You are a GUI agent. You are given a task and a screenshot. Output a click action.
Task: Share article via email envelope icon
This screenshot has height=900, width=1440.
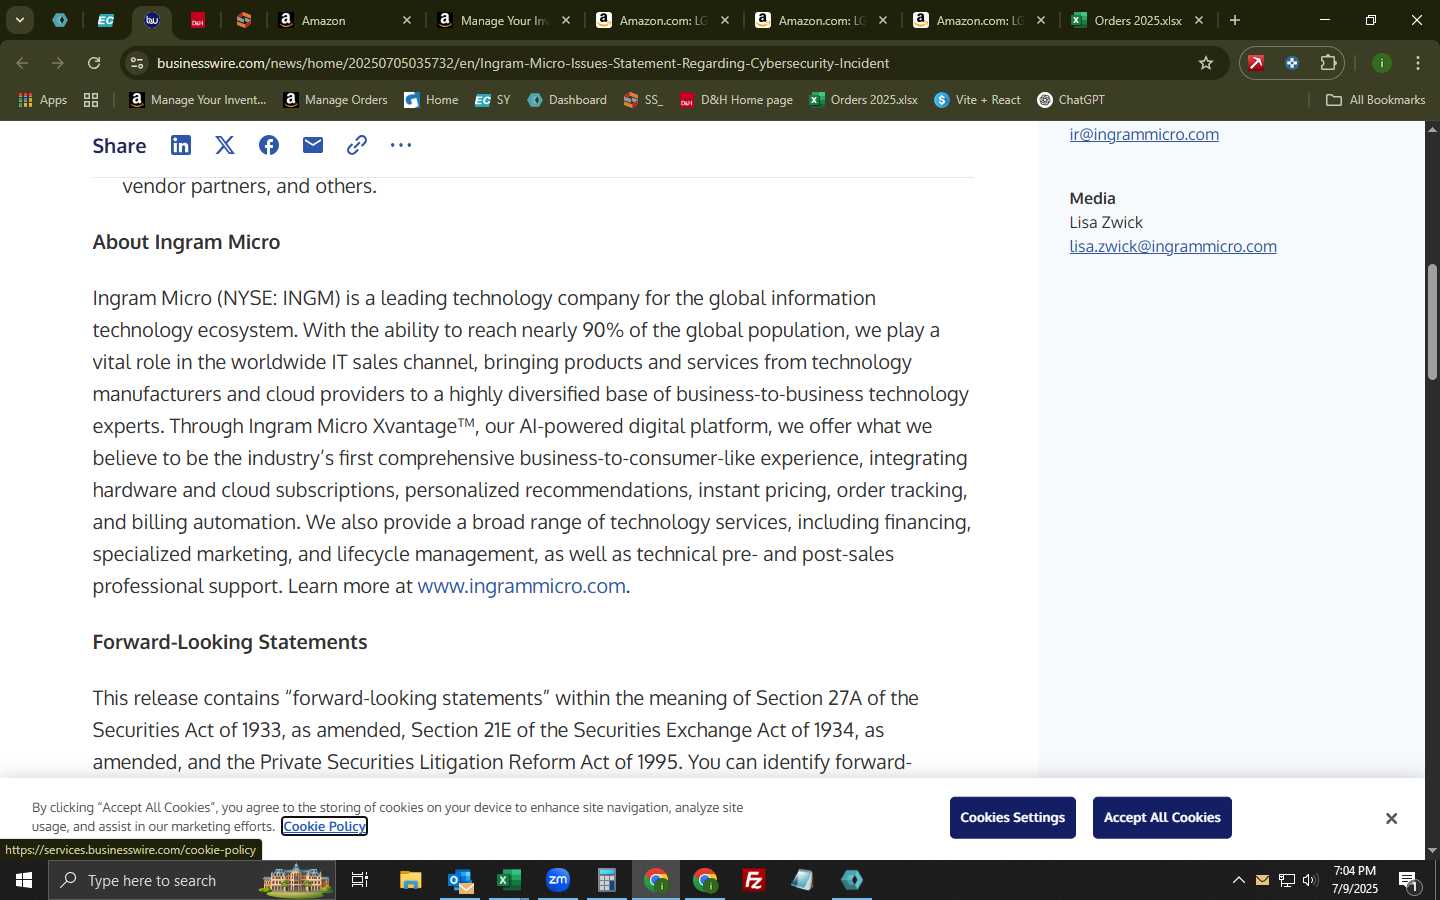[313, 145]
